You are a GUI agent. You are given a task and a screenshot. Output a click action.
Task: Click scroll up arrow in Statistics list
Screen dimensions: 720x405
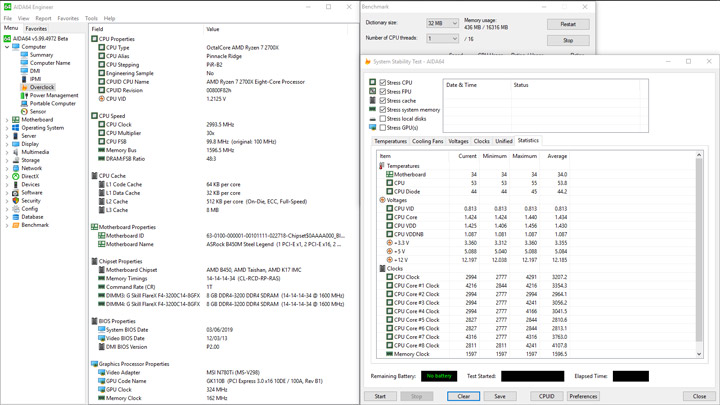pyautogui.click(x=699, y=155)
